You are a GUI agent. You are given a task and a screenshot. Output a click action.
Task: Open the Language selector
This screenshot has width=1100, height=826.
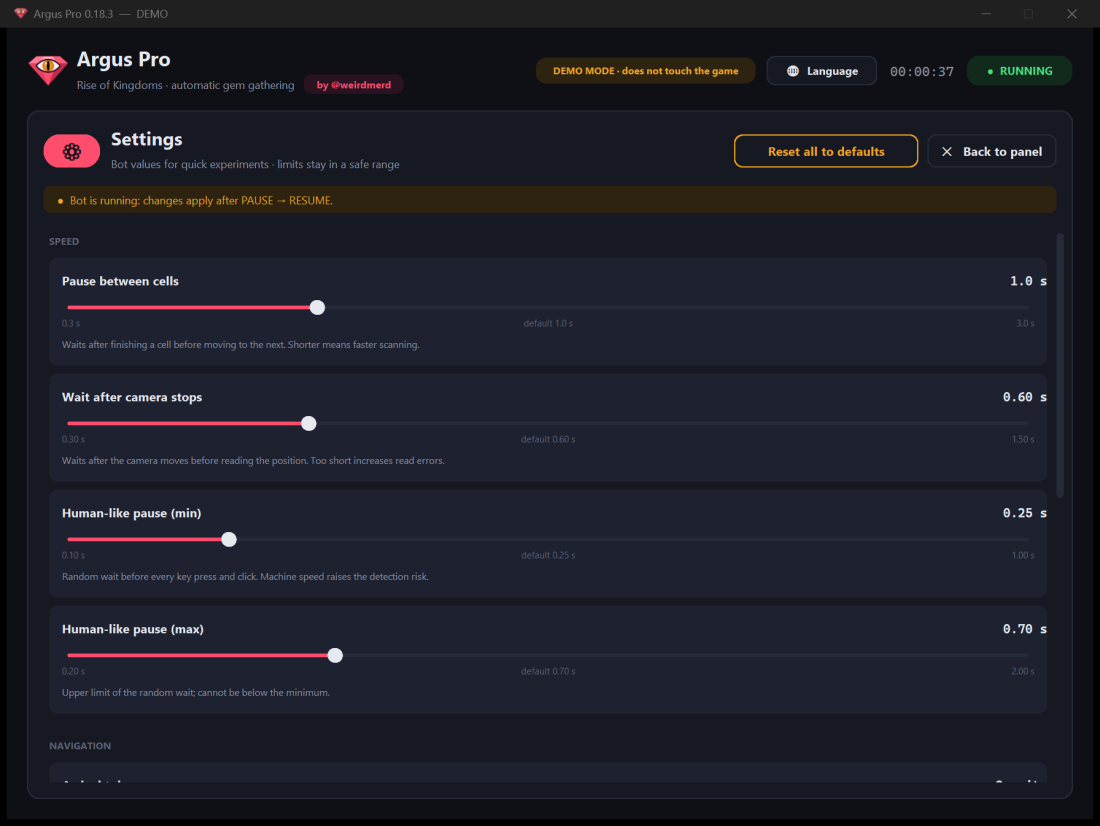tap(821, 71)
